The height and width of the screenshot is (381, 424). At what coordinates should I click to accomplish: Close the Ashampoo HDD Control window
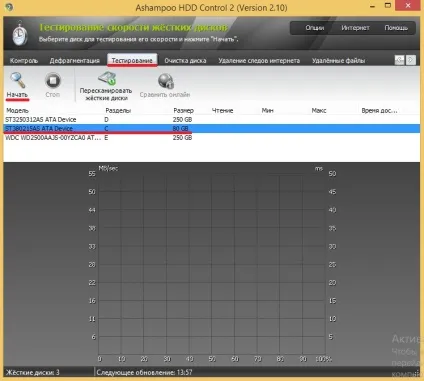[x=408, y=6]
